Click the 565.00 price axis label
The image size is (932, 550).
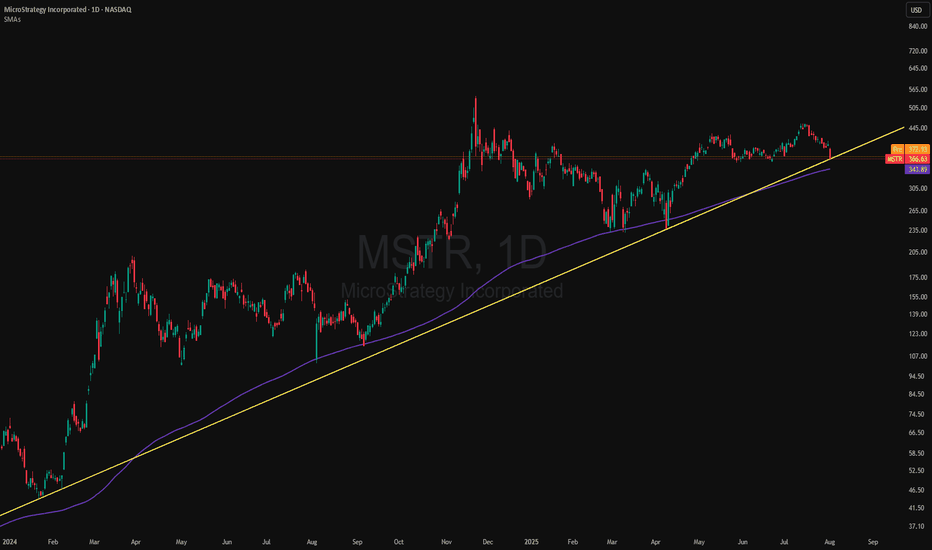917,90
